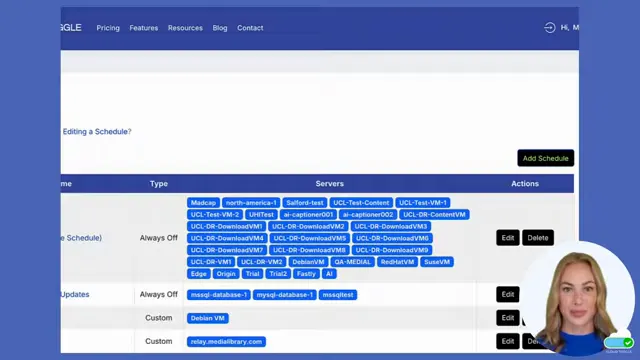Open the Updates schedule name link
The image size is (640, 360).
(75, 294)
